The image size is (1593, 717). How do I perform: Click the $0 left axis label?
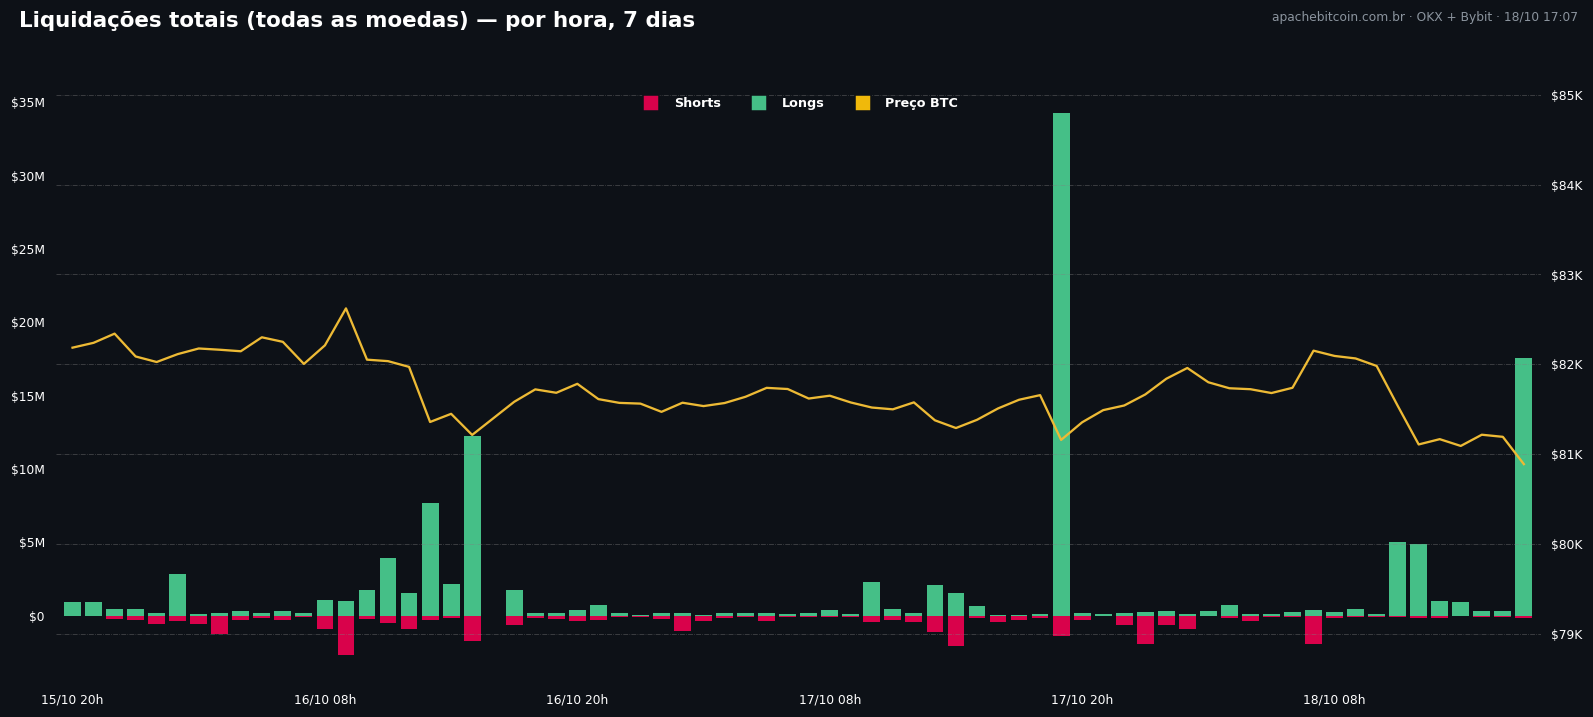point(37,617)
